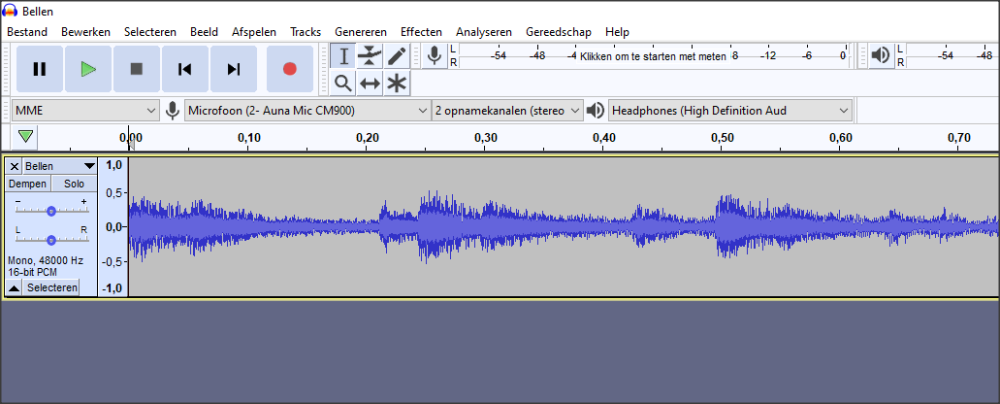This screenshot has height=404, width=1000.
Task: Start playback with the green Play button
Action: (x=88, y=69)
